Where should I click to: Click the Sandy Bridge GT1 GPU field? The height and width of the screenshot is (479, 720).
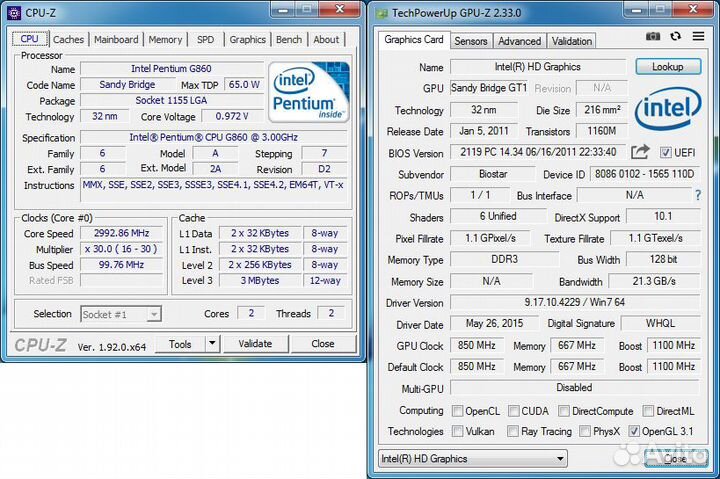pos(489,88)
